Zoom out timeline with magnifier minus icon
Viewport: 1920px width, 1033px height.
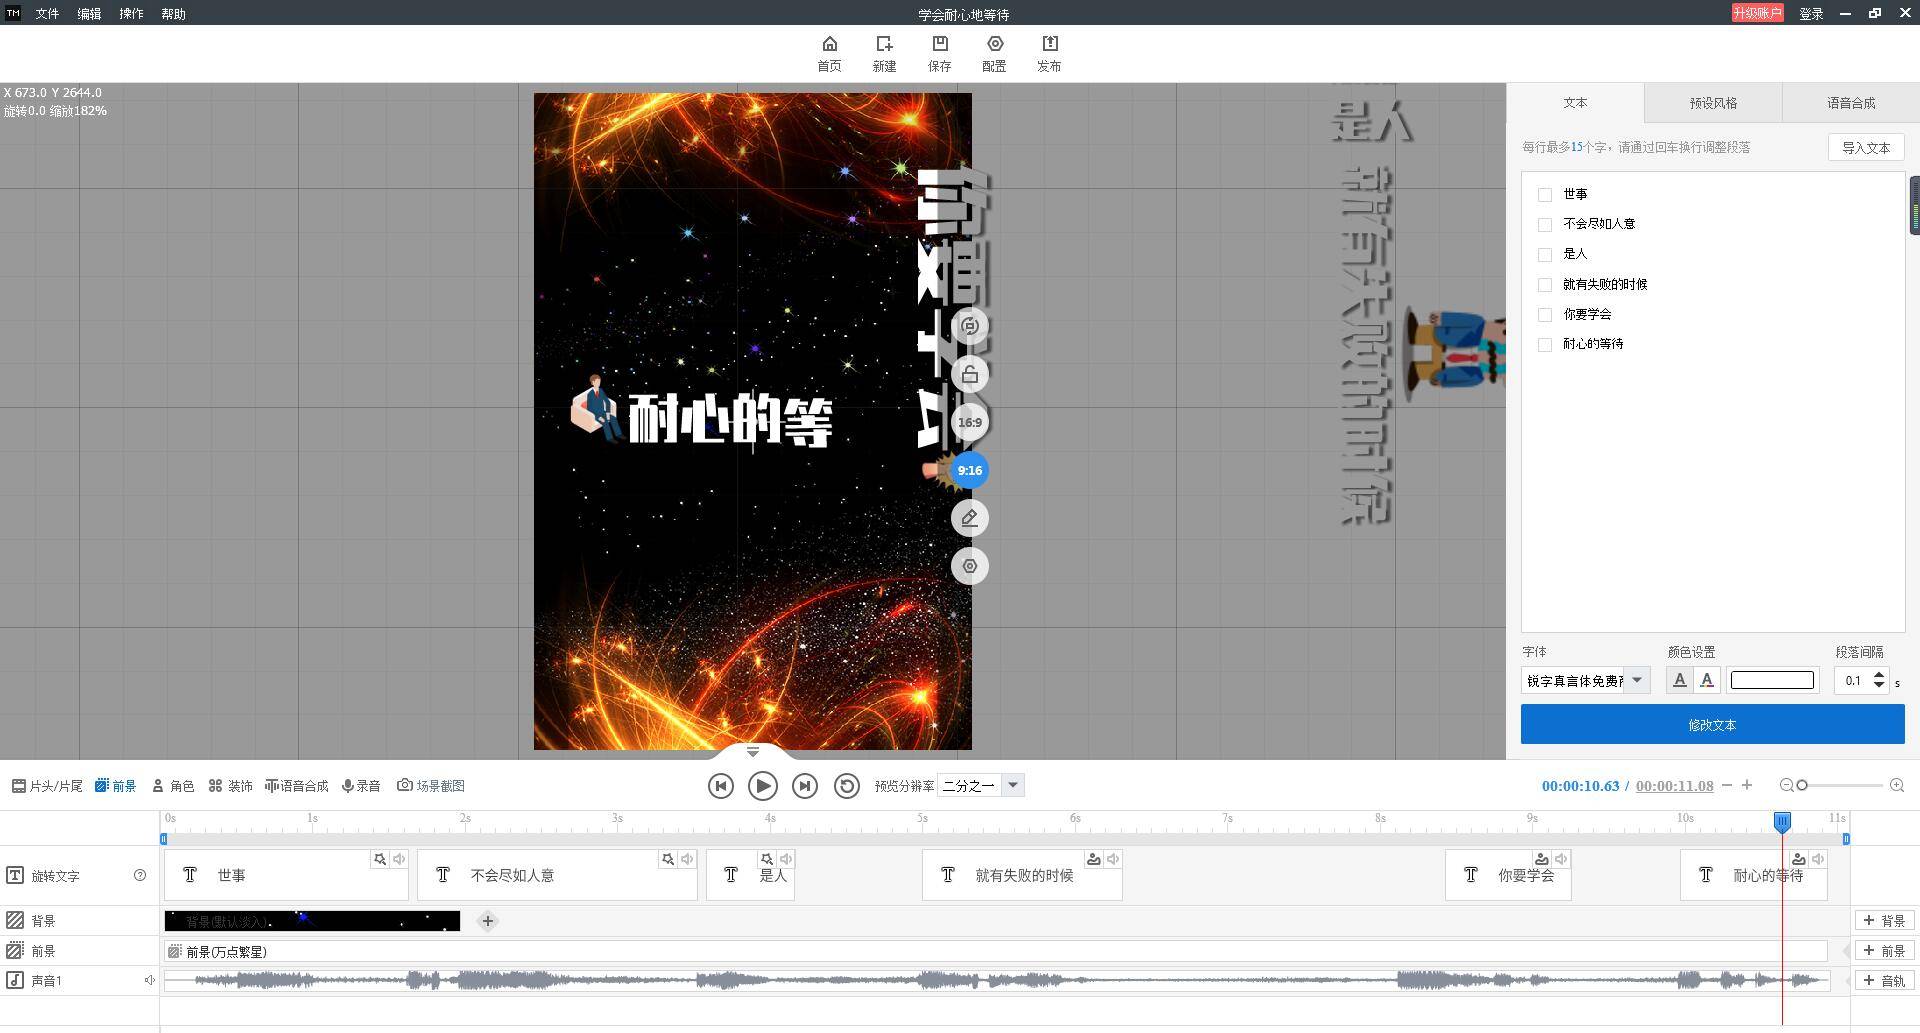(1786, 786)
